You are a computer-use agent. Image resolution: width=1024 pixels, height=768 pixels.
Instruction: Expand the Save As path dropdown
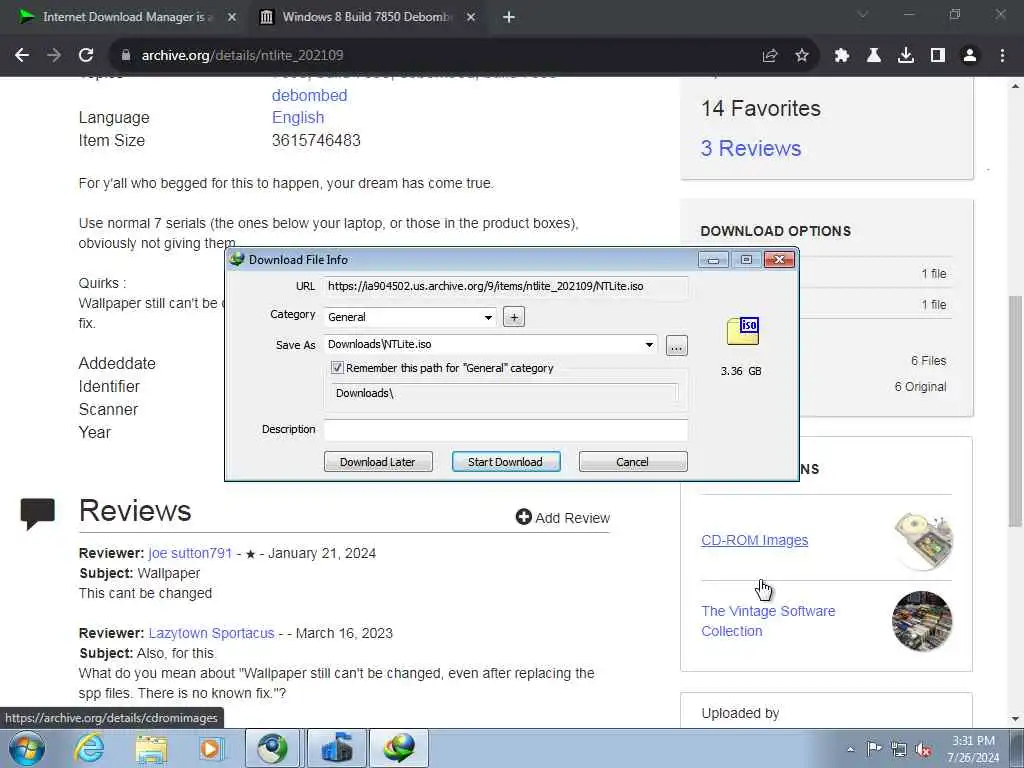click(x=649, y=344)
